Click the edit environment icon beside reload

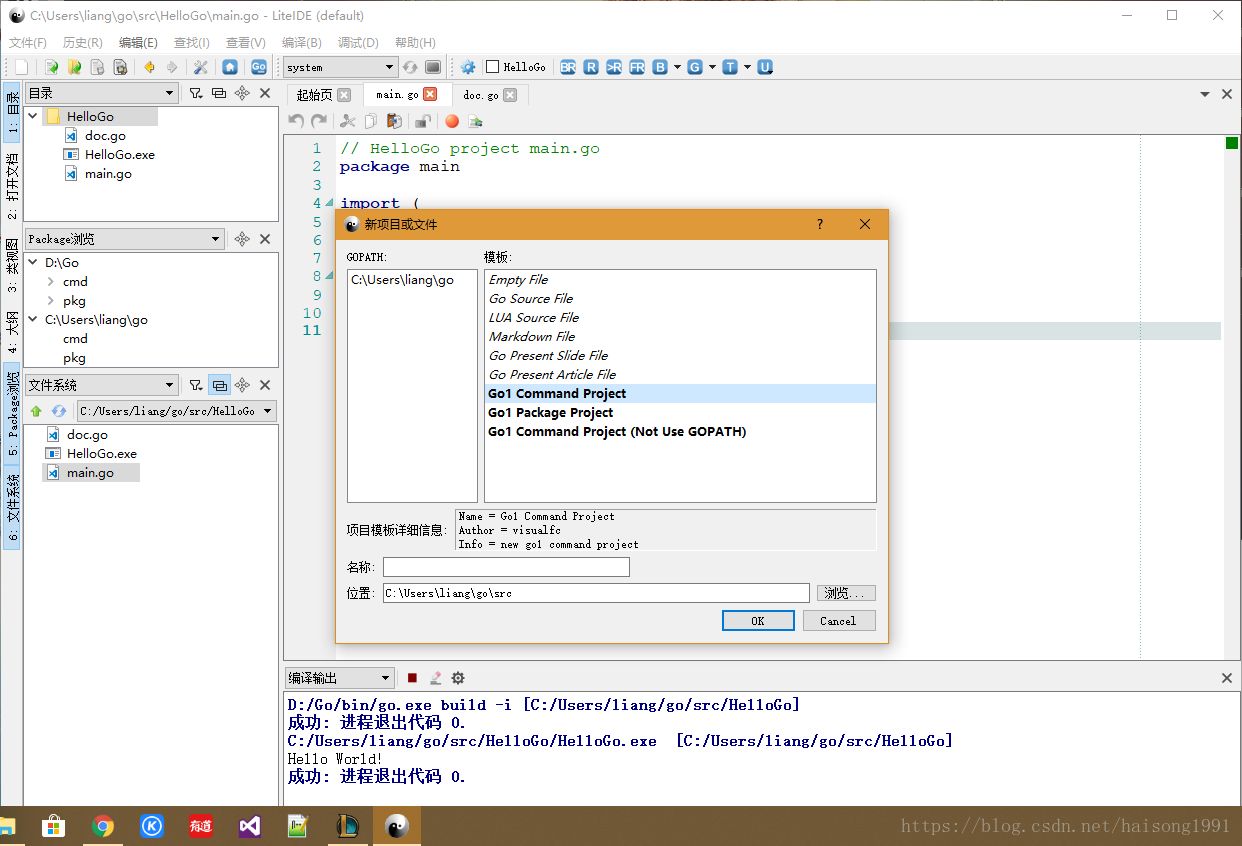(x=433, y=67)
